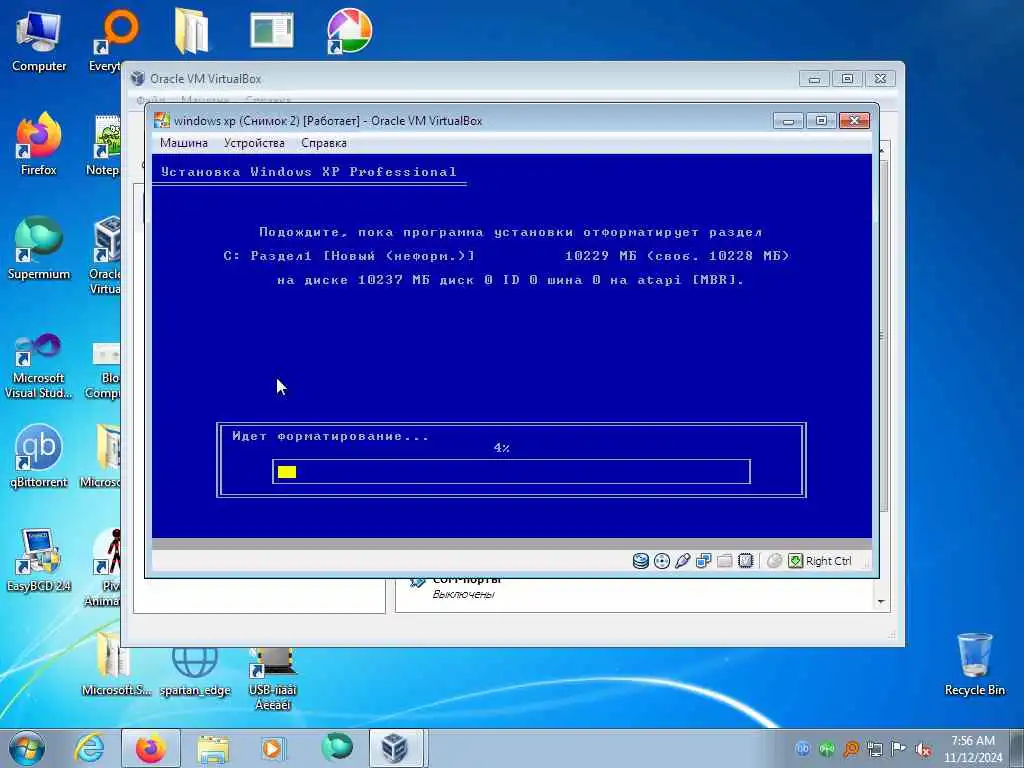Select the Picasa desktop shortcut icon
The width and height of the screenshot is (1024, 768).
tap(349, 31)
